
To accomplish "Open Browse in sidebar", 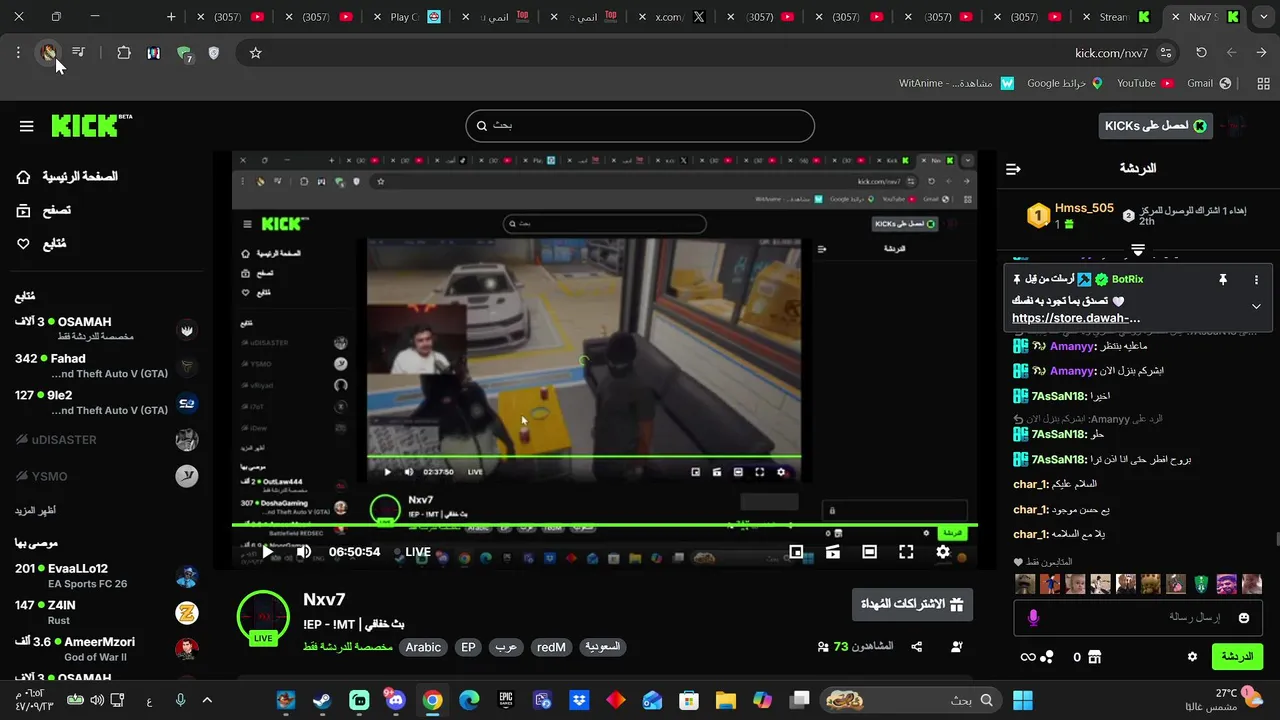I will tap(44, 210).
